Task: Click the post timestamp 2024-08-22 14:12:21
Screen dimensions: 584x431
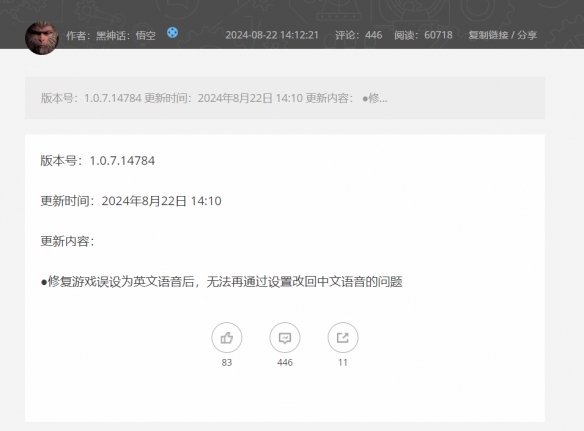Action: pos(272,35)
